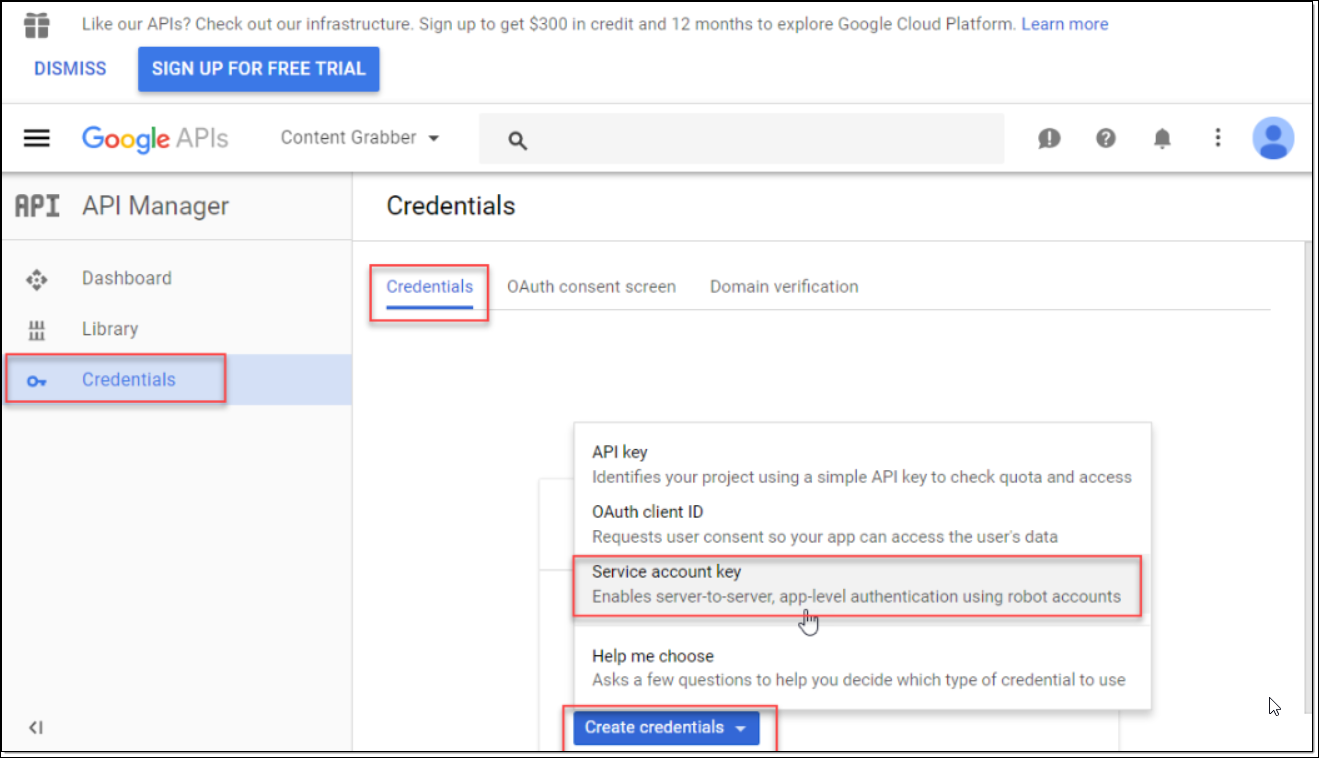Click the search magnifier icon

(x=517, y=140)
